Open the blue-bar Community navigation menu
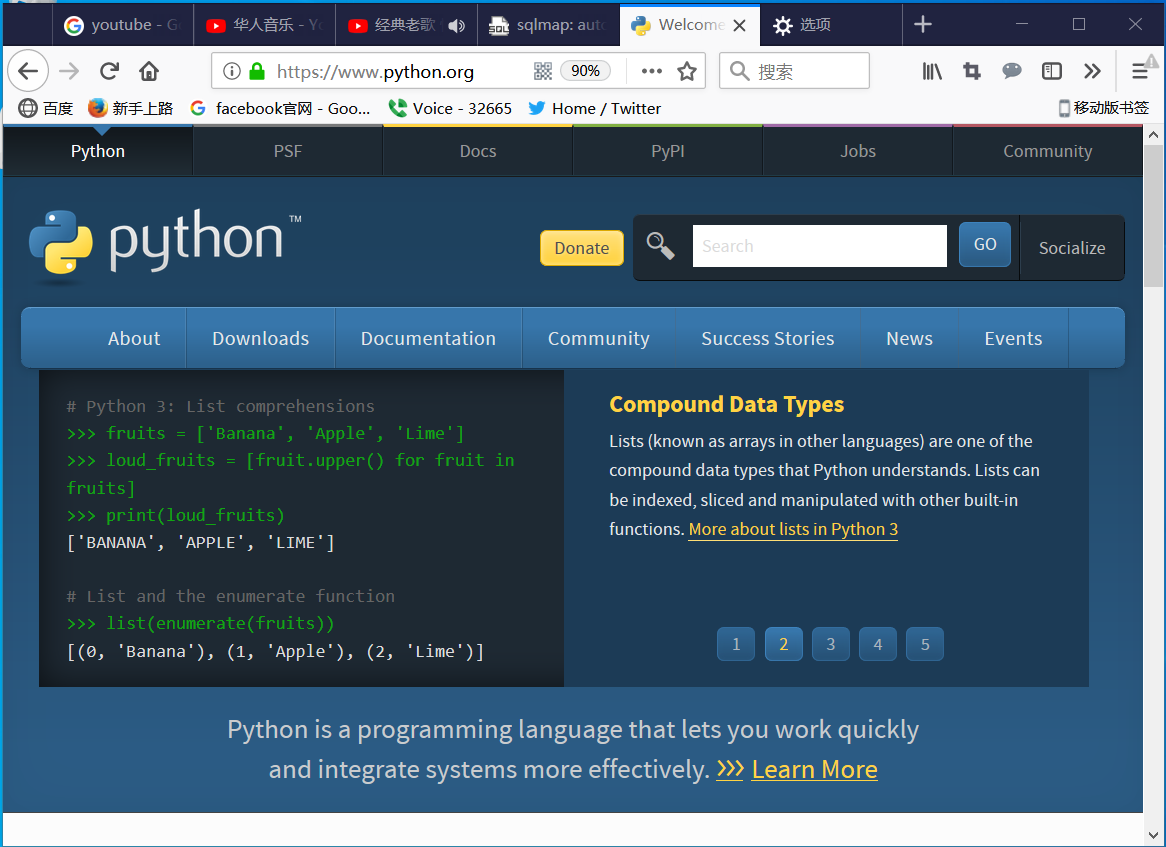 coord(599,338)
